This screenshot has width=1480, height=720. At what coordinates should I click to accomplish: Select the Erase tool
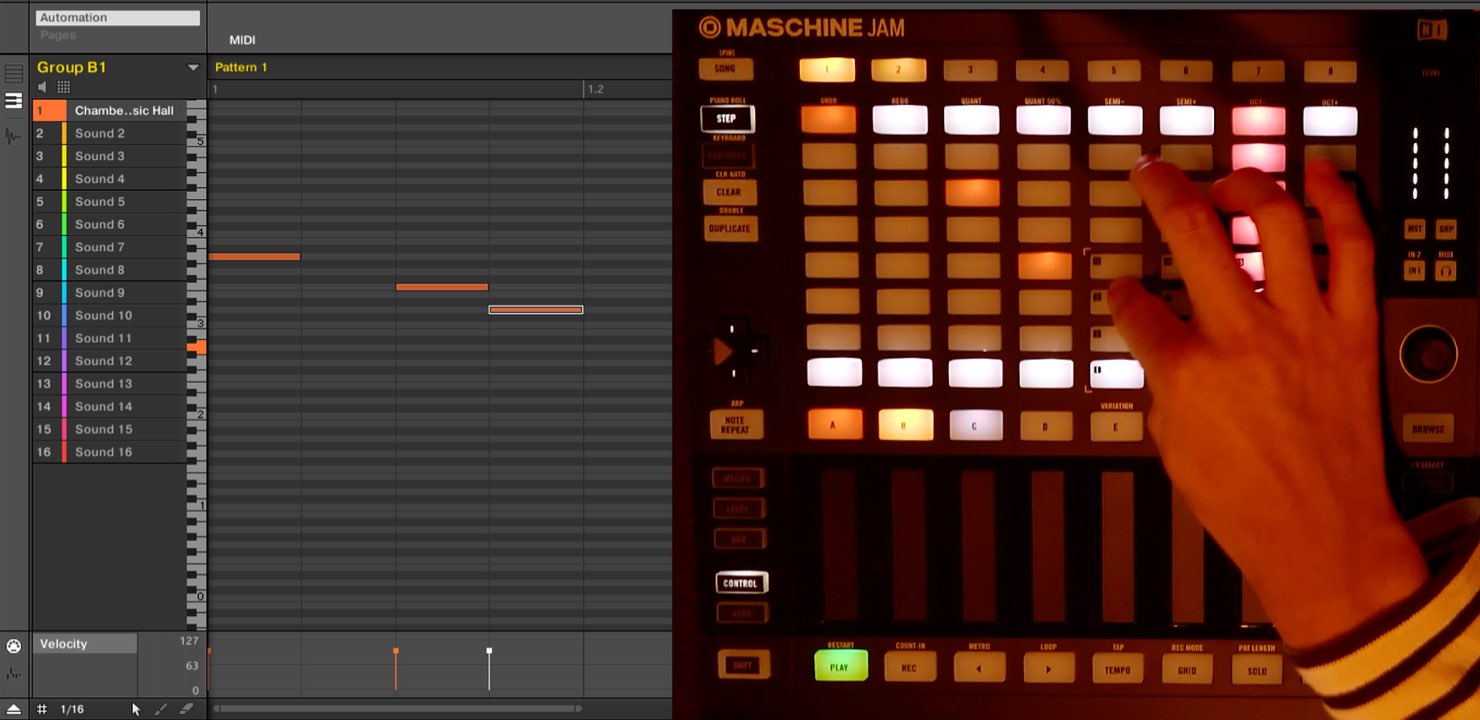tap(185, 709)
